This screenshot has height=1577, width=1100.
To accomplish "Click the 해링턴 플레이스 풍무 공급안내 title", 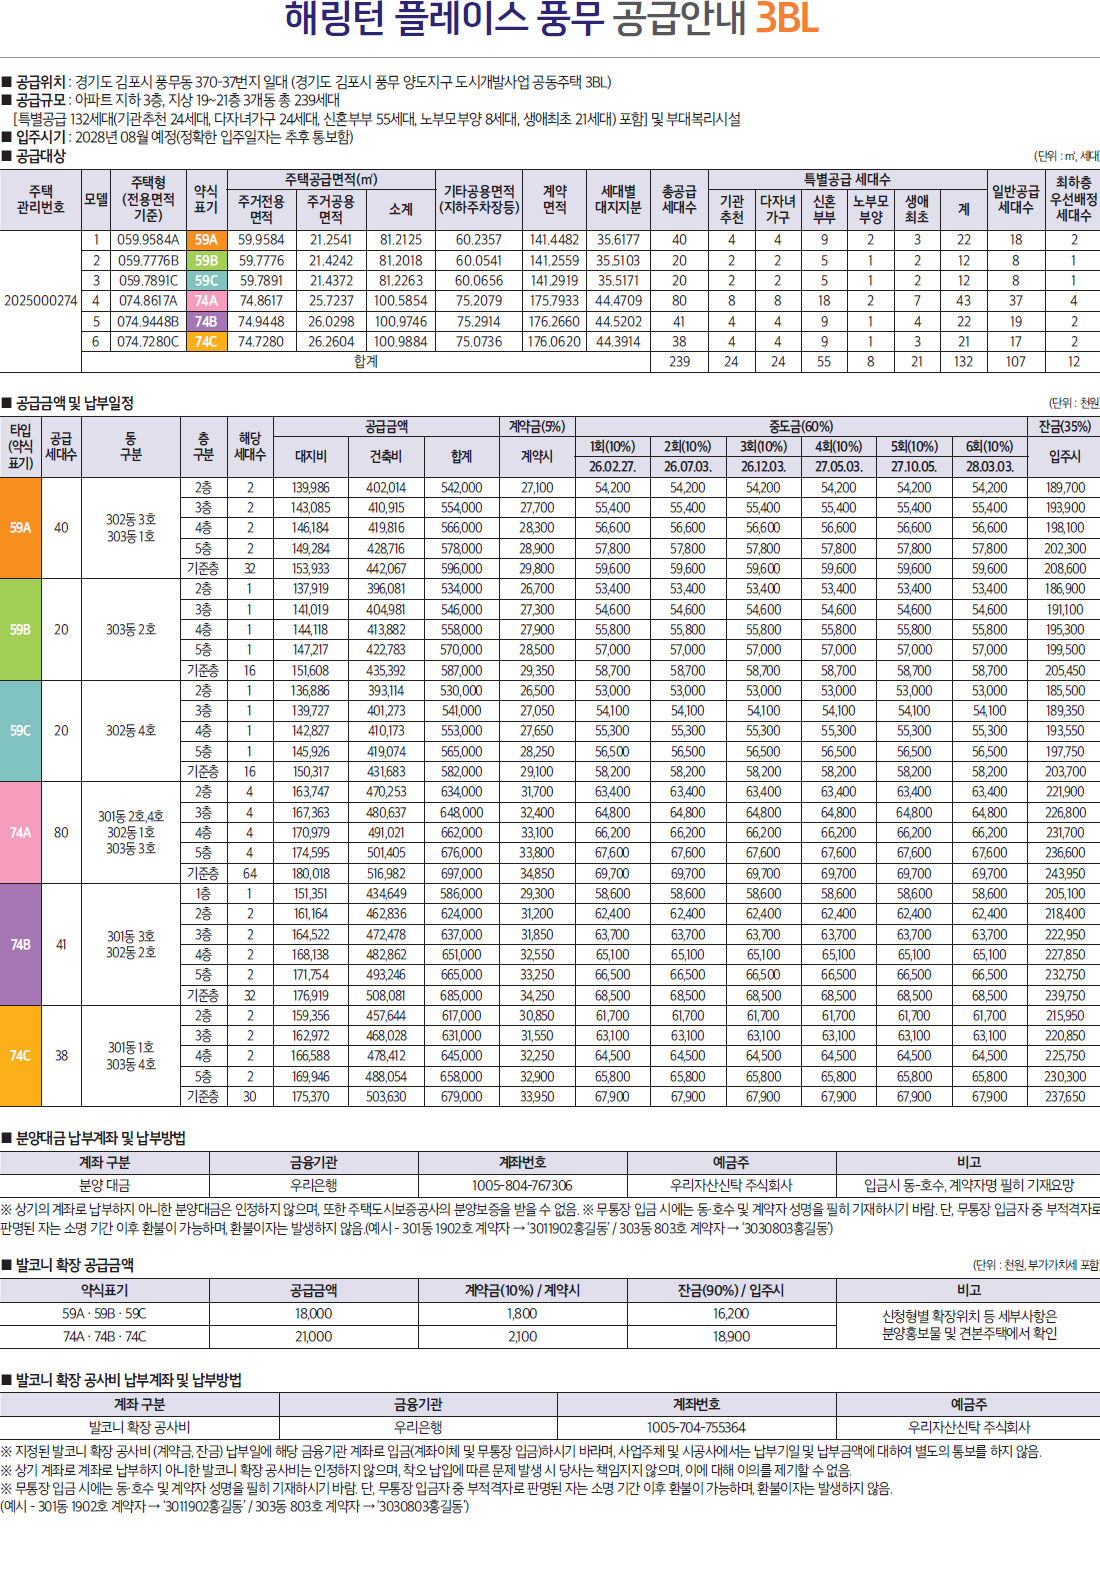I will point(552,19).
